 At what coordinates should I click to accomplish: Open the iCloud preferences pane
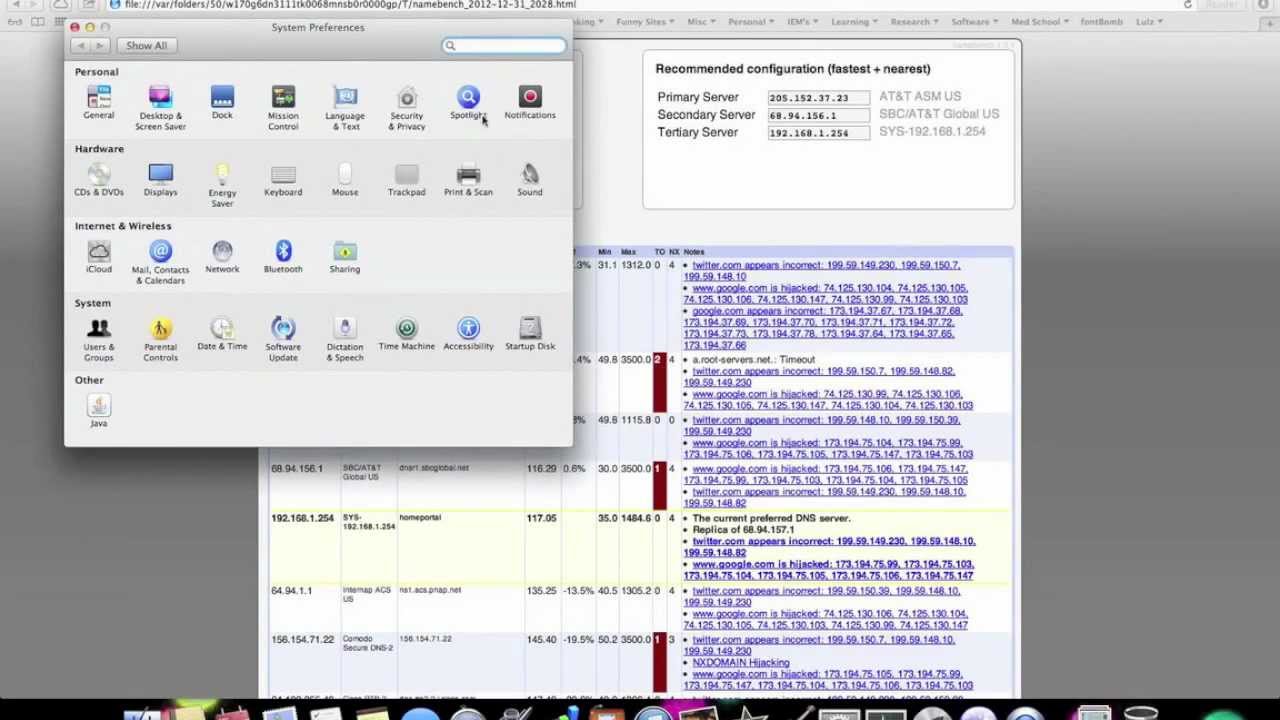98,257
